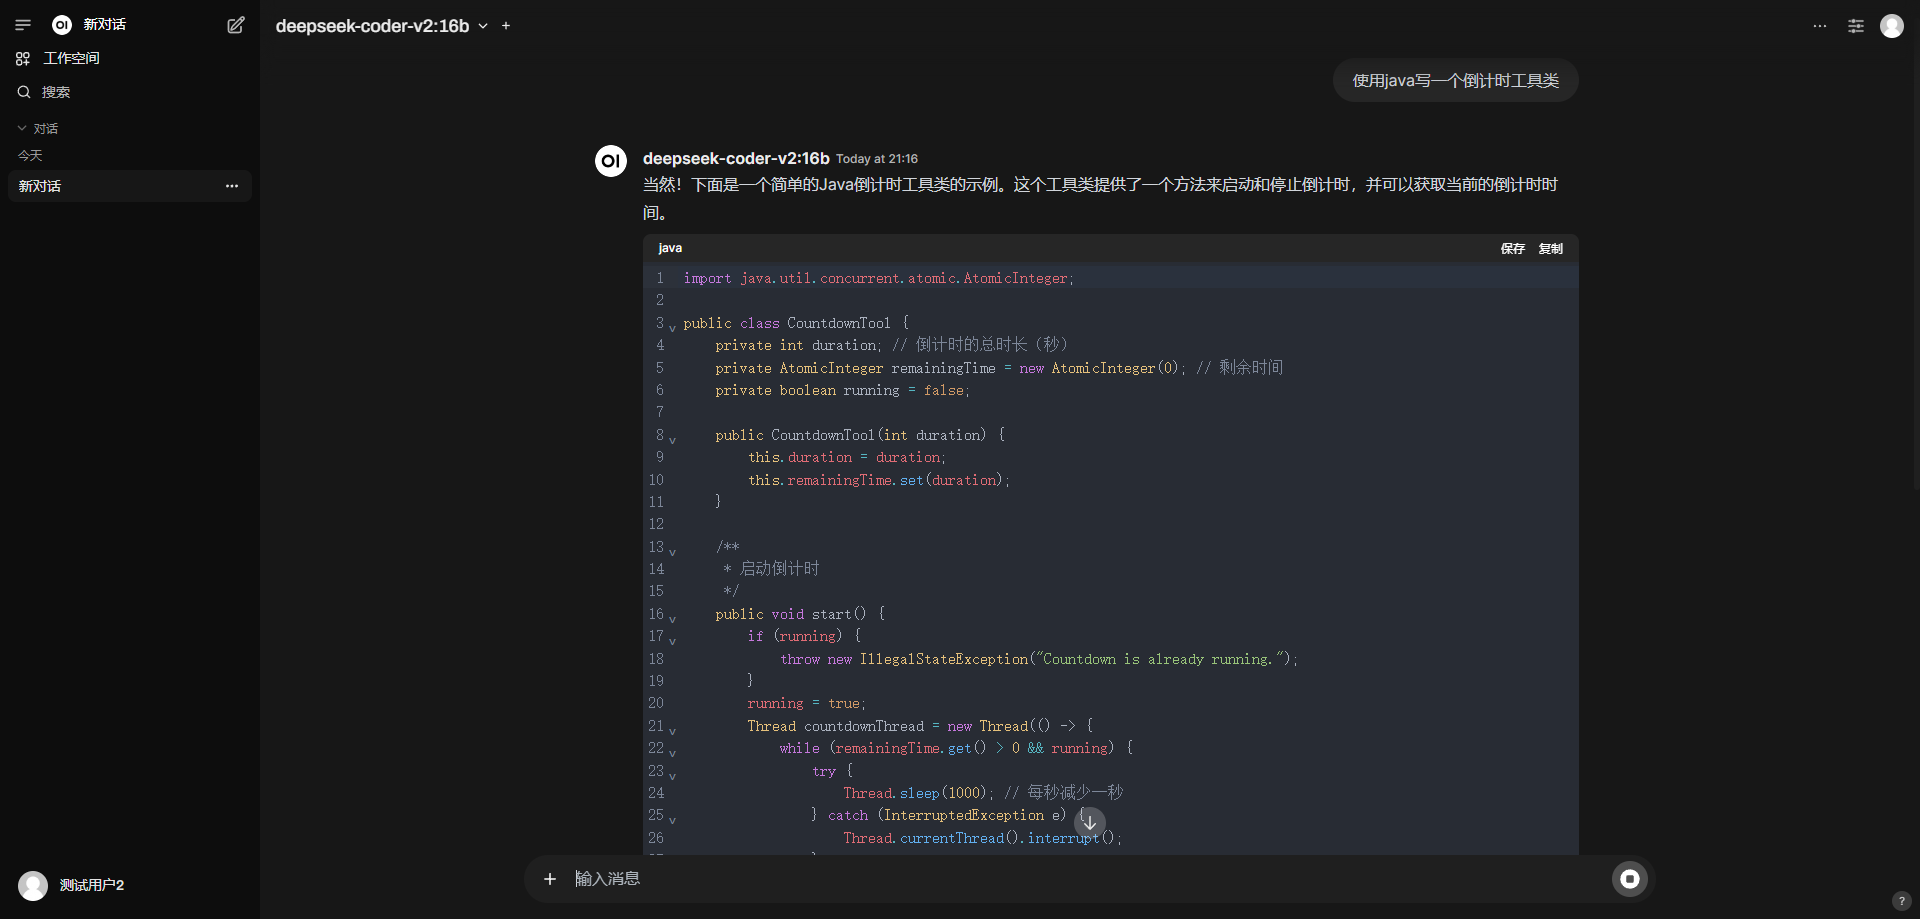Fold the start() method at line 16

point(672,618)
